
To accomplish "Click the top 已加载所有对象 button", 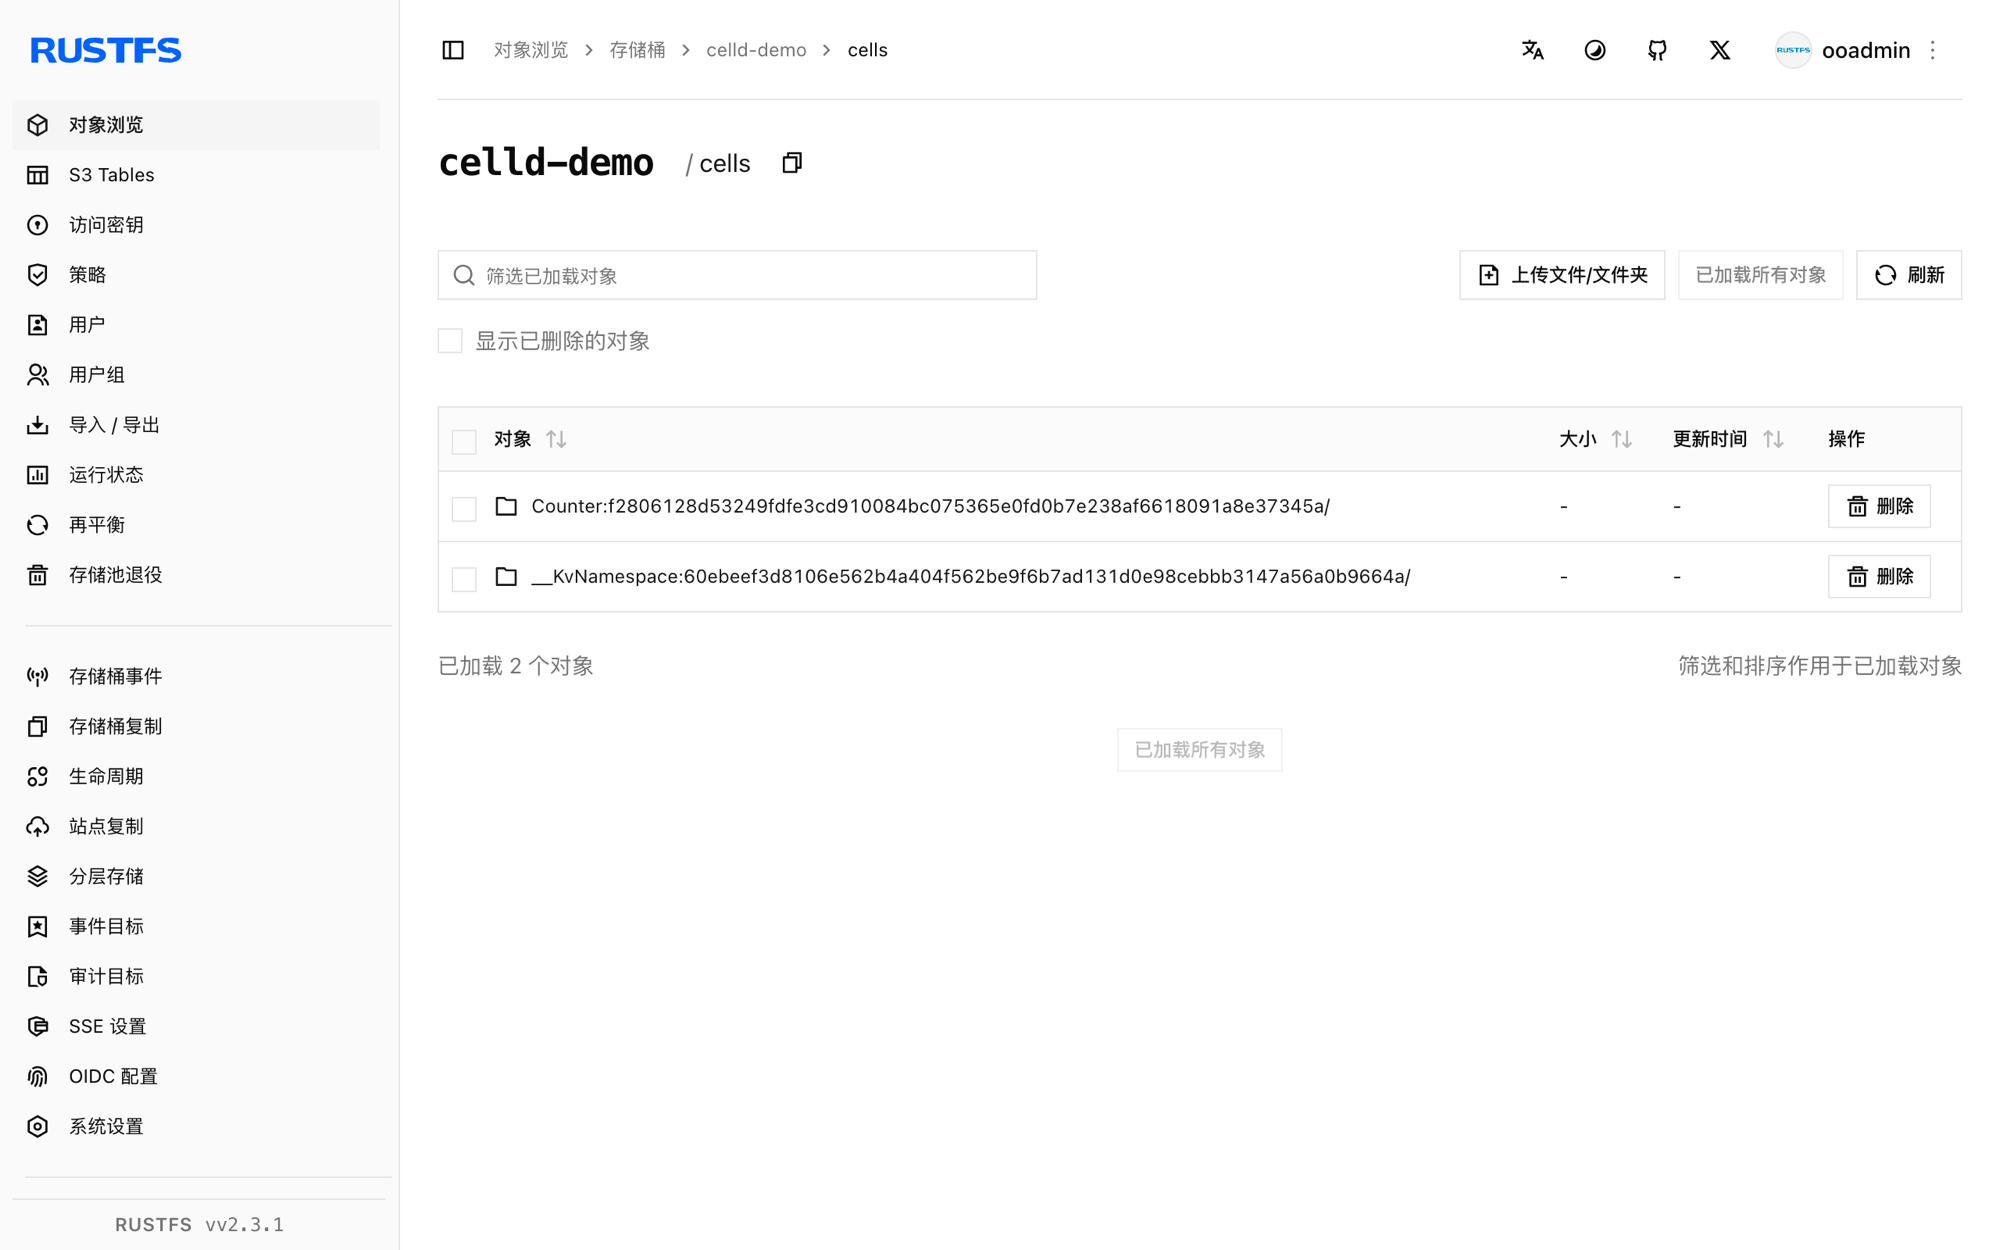I will tap(1760, 275).
